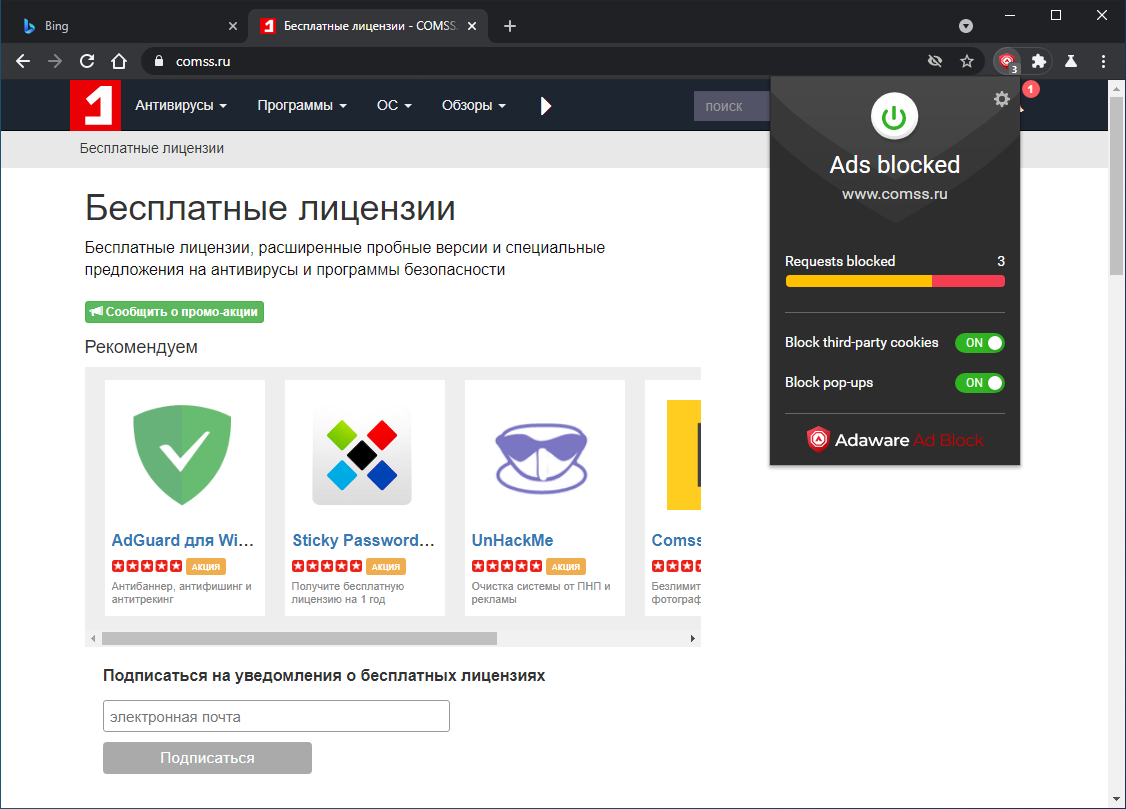The width and height of the screenshot is (1126, 809).
Task: Toggle Block third-party cookies switch
Action: [x=980, y=342]
